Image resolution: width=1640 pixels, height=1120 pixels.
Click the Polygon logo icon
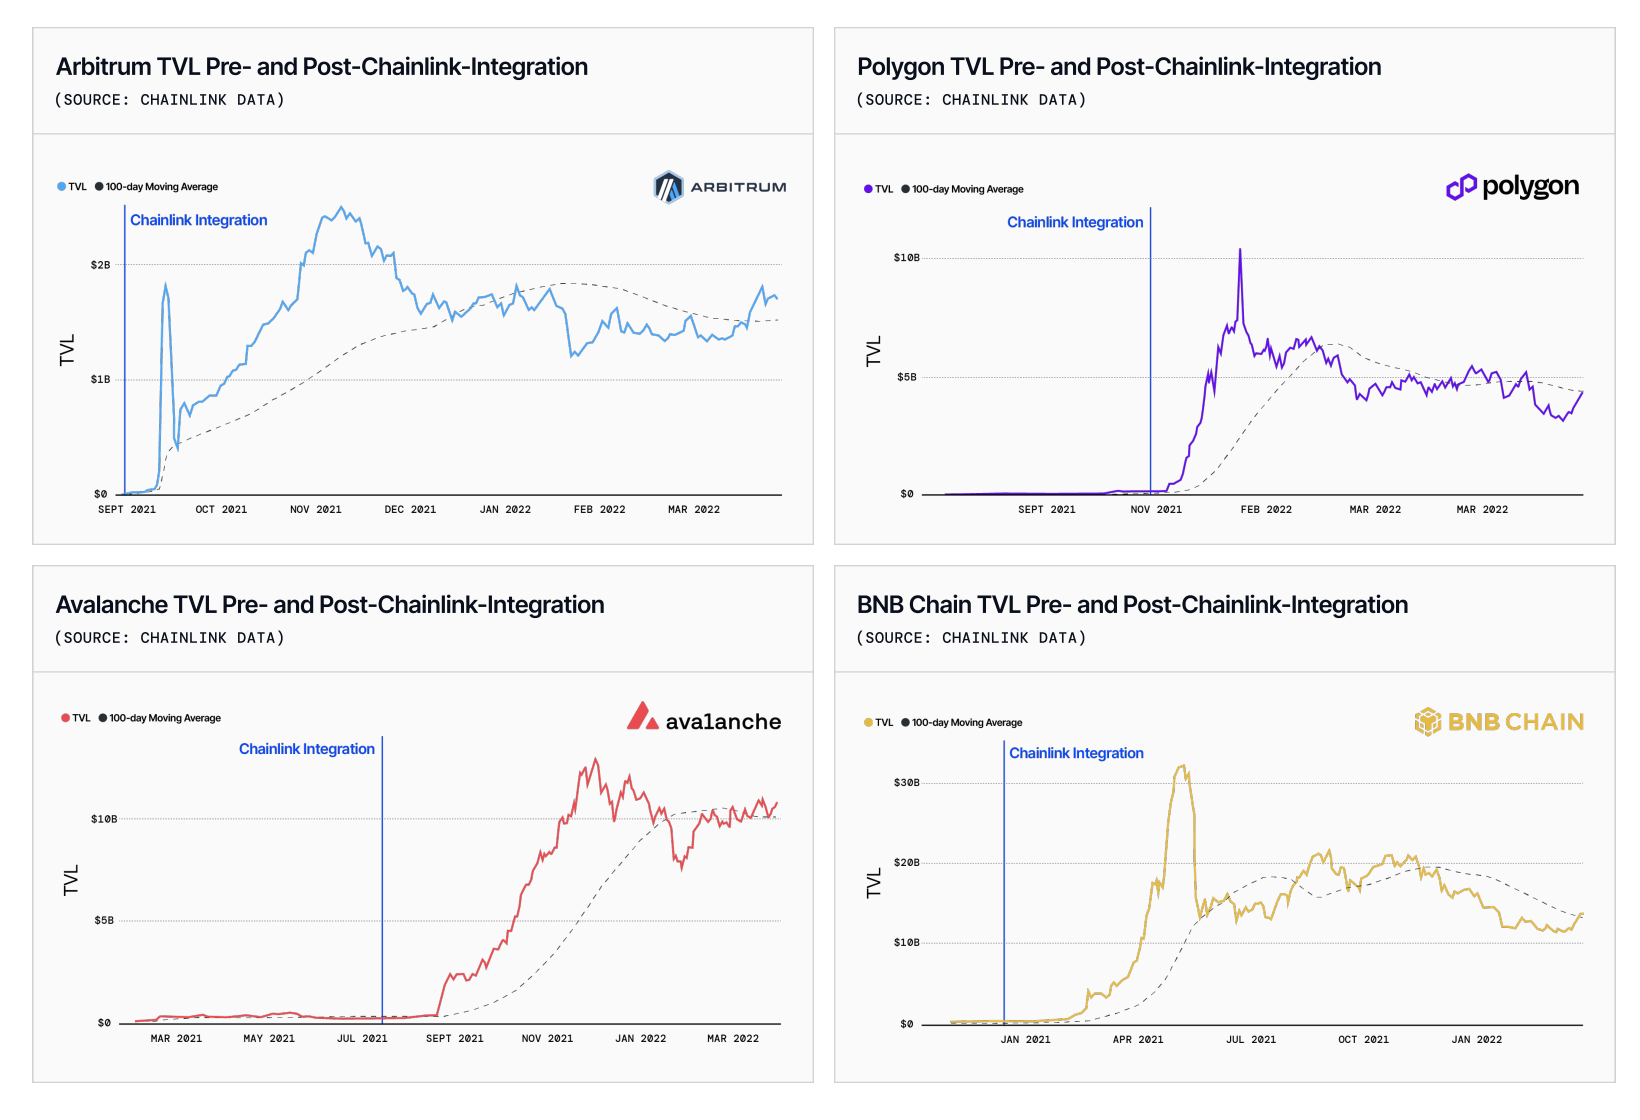(x=1461, y=187)
